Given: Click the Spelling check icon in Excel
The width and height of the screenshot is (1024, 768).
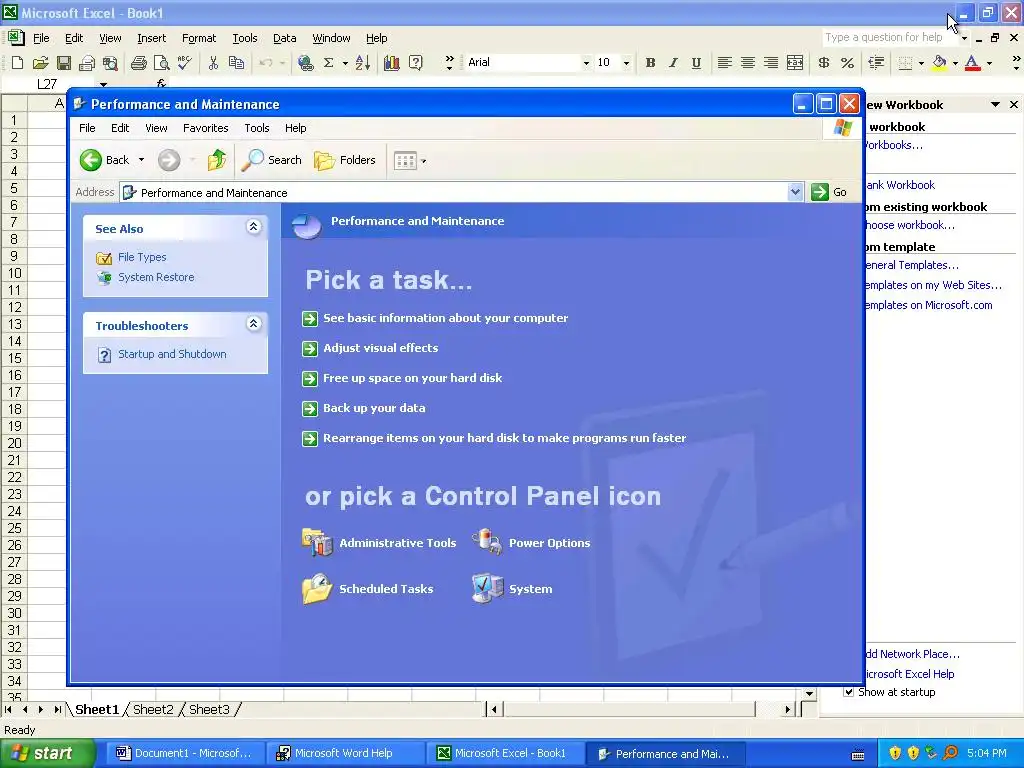Looking at the screenshot, I should click(185, 63).
